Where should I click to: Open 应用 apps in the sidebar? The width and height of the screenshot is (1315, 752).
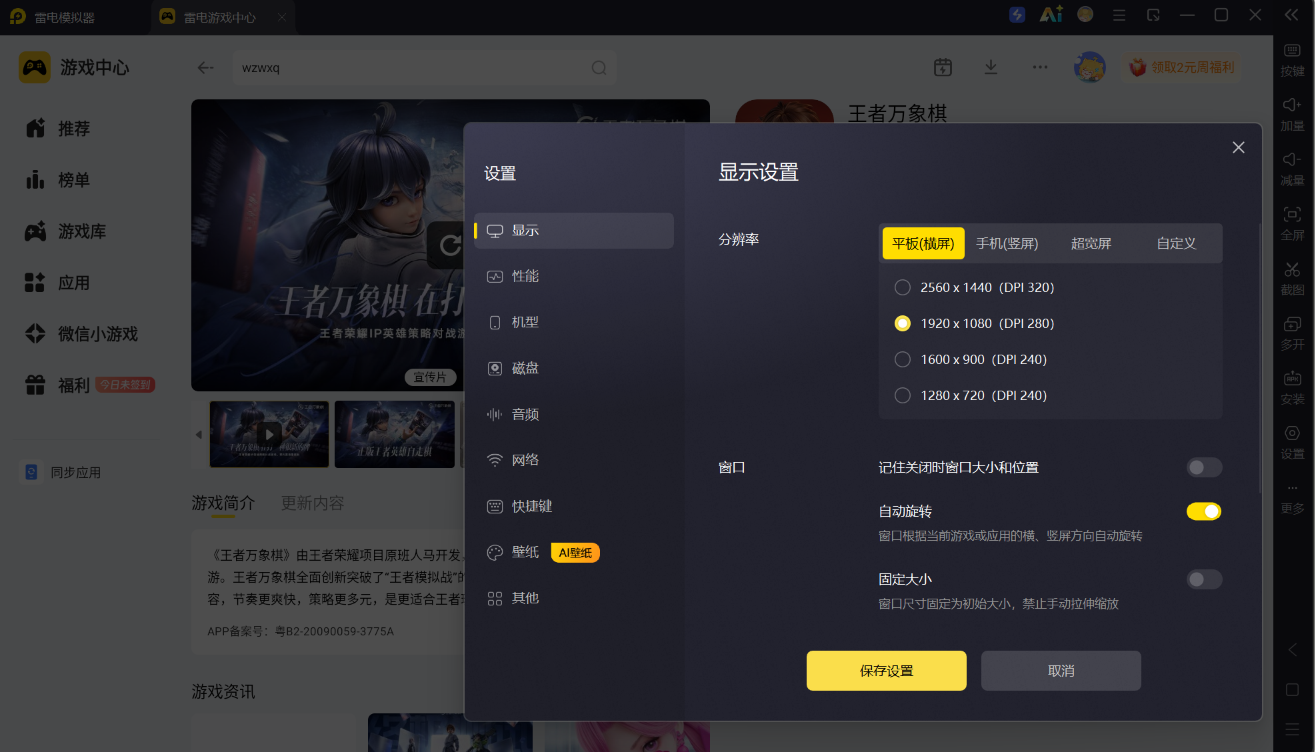[58, 283]
